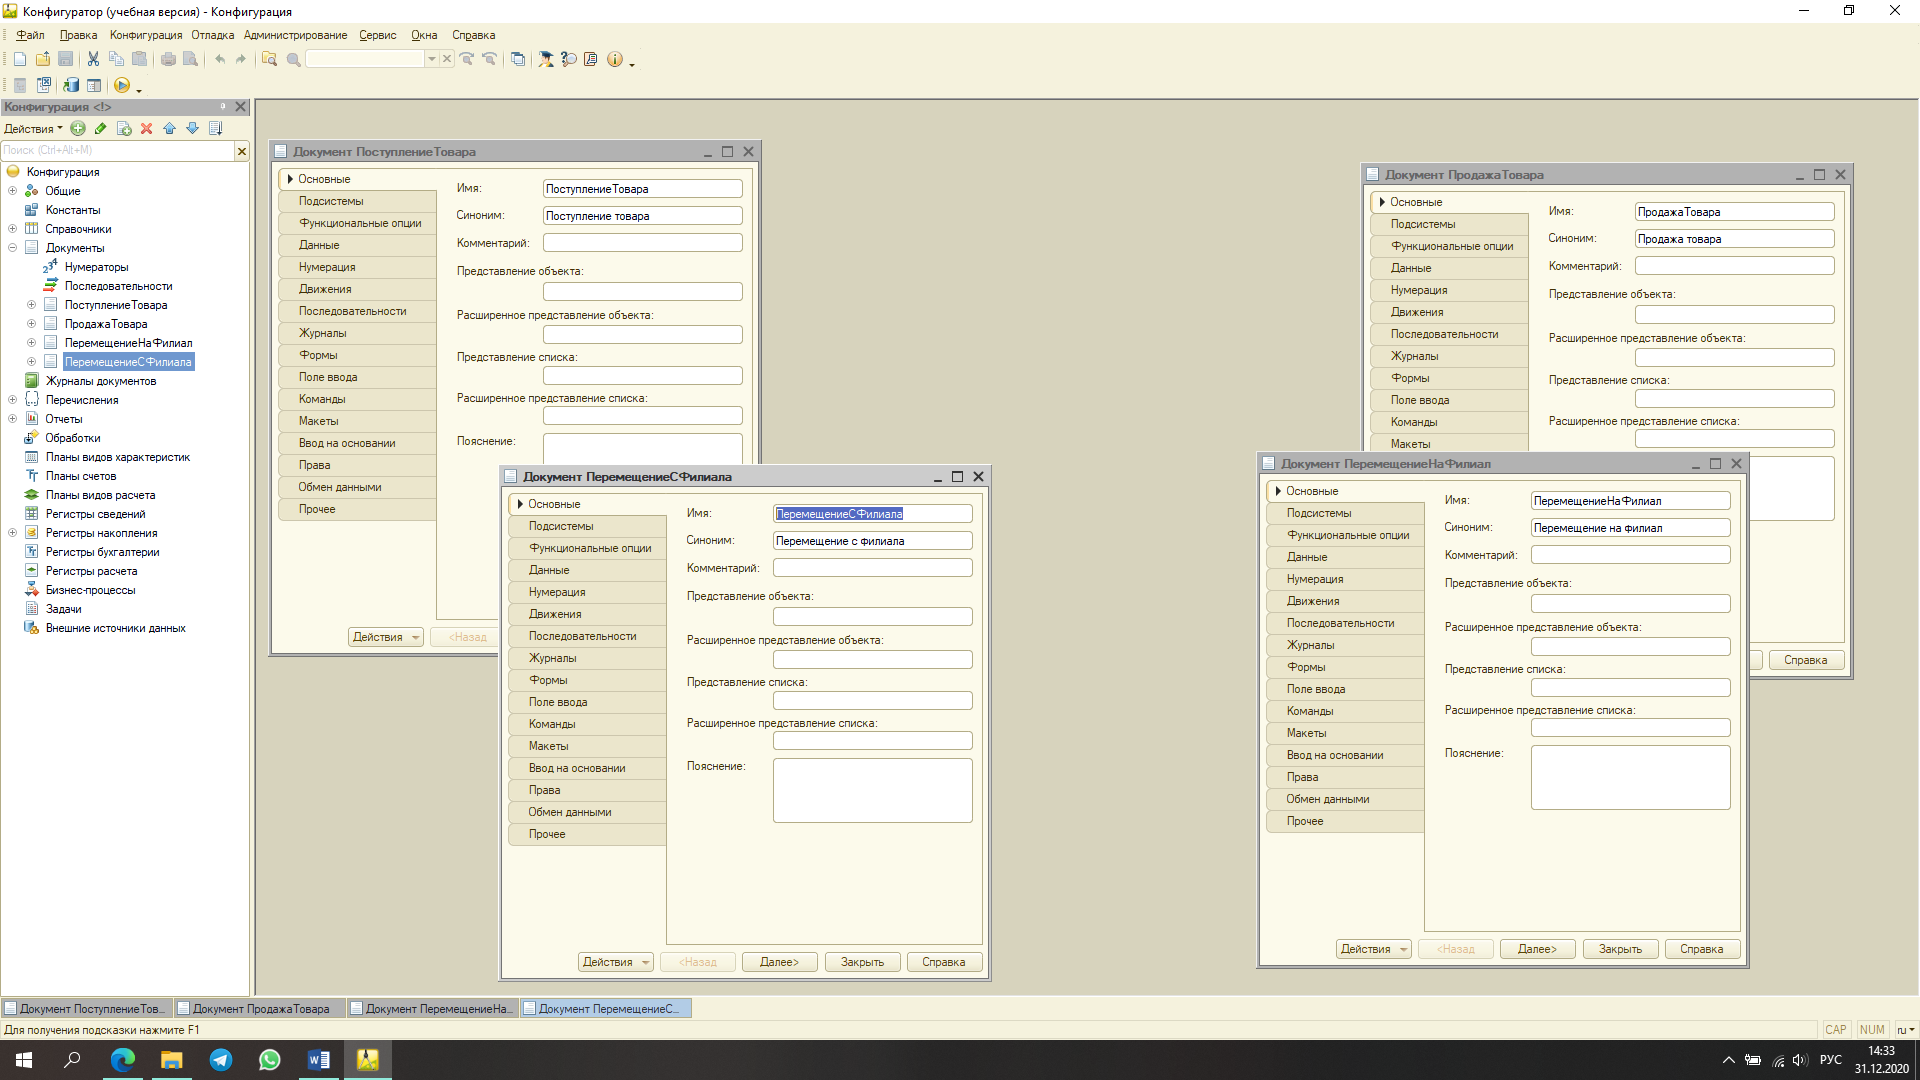Click Закрыть in ПеремещениеНаФилиал window

[1620, 949]
